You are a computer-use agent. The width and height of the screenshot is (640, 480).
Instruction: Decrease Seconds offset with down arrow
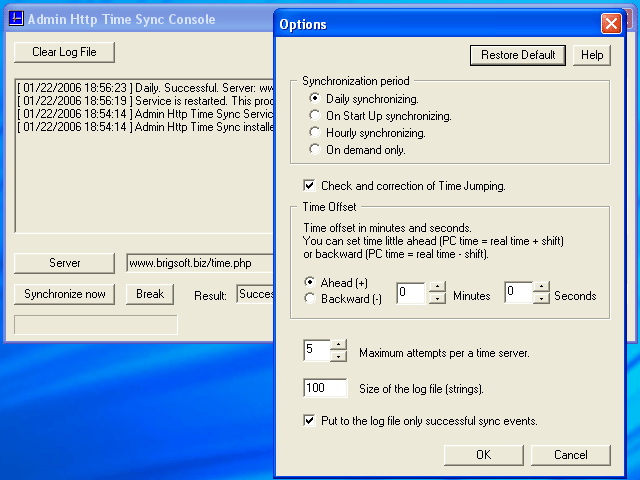(541, 298)
